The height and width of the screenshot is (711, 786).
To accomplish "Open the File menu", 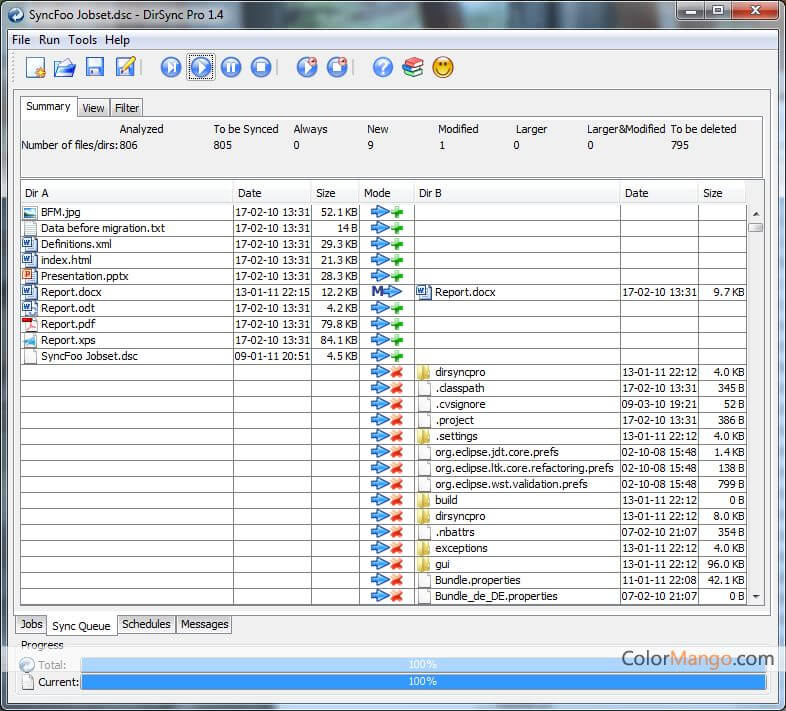I will pos(21,40).
